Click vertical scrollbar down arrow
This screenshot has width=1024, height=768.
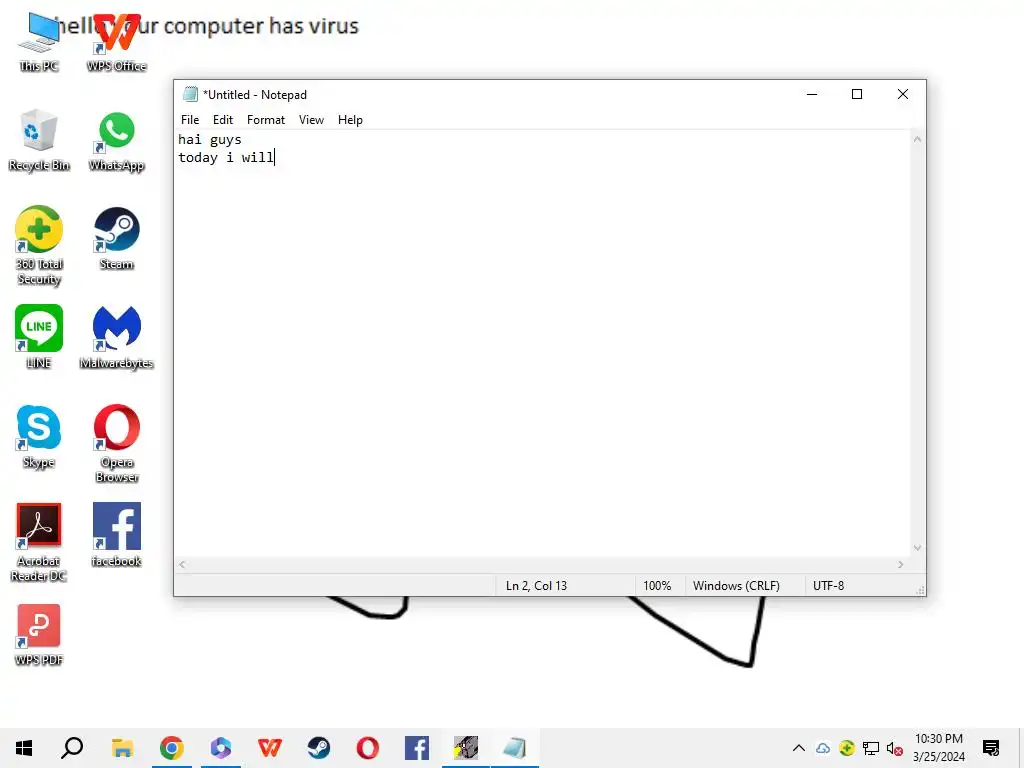[x=917, y=548]
